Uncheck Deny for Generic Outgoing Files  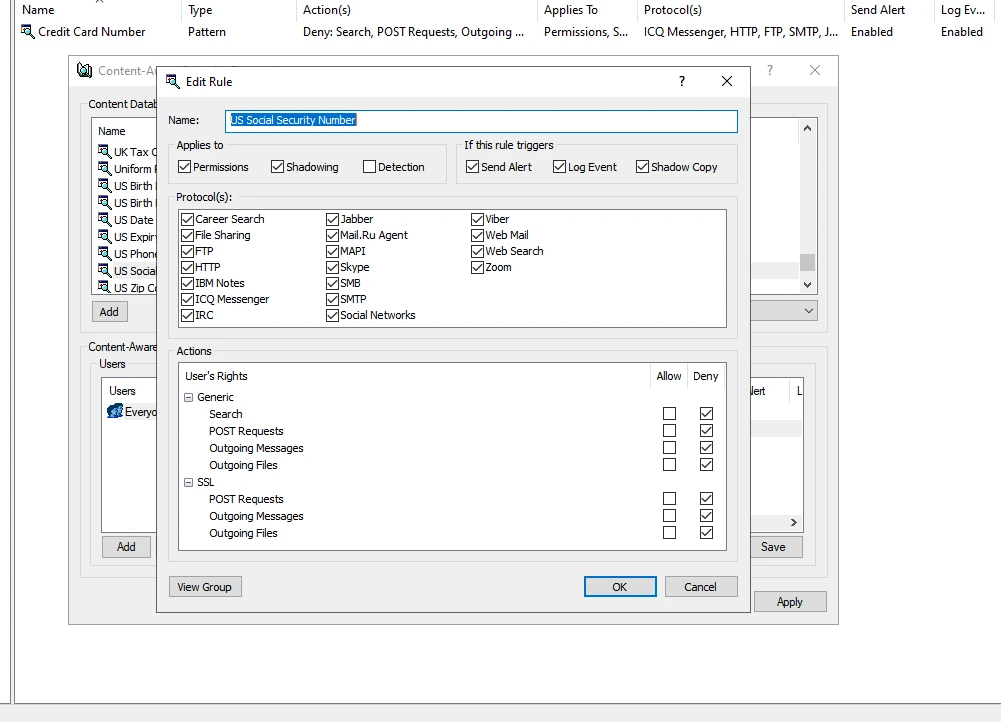point(706,465)
